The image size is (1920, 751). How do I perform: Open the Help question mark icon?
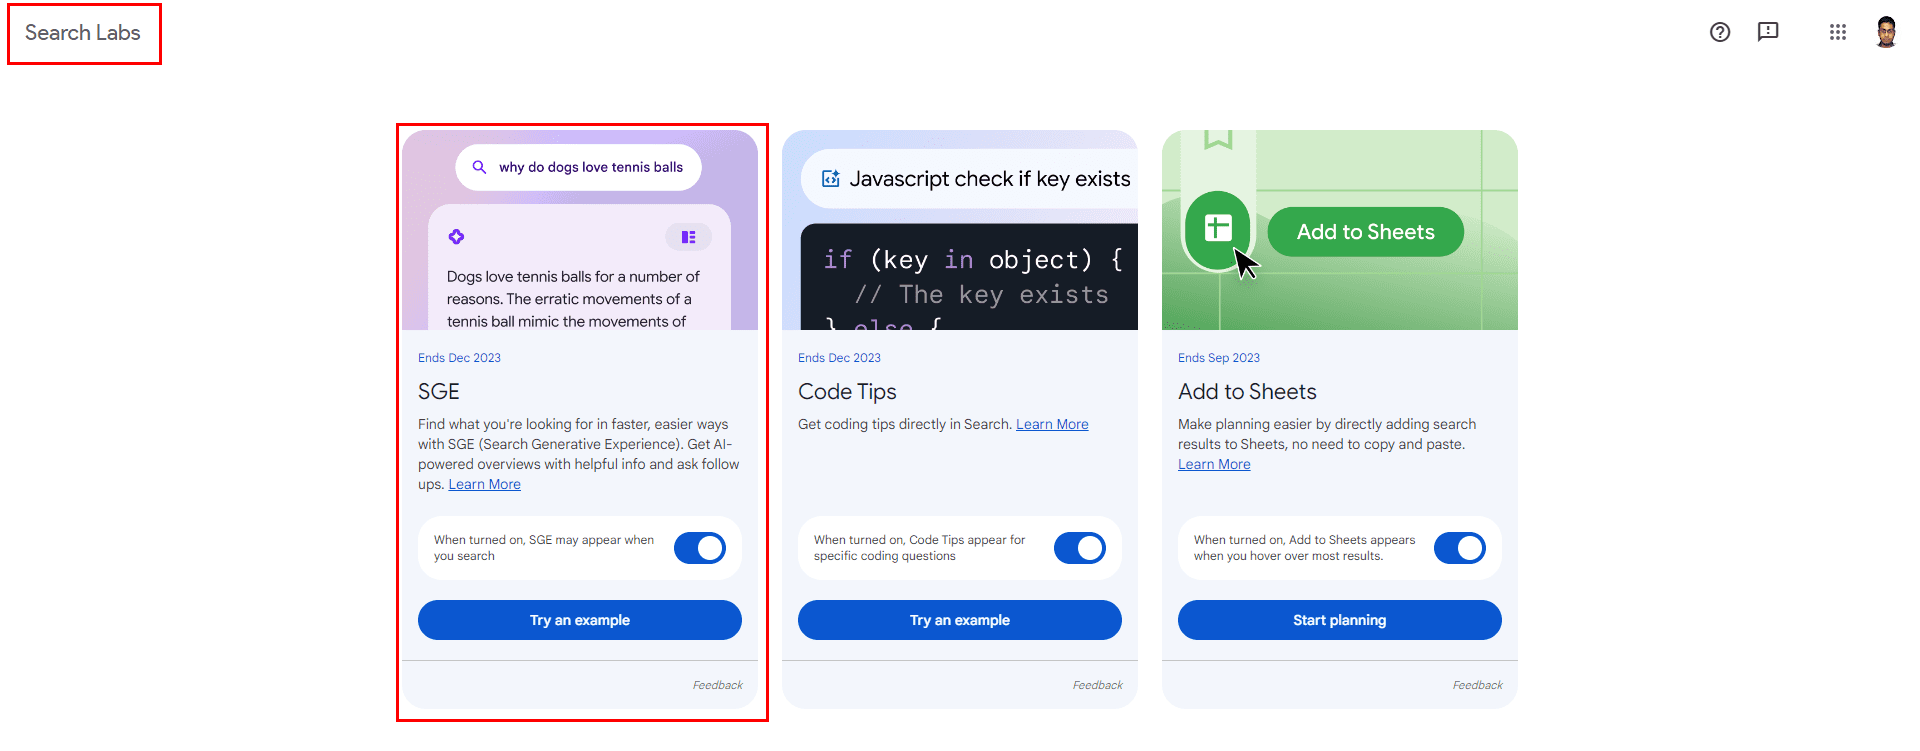point(1720,32)
